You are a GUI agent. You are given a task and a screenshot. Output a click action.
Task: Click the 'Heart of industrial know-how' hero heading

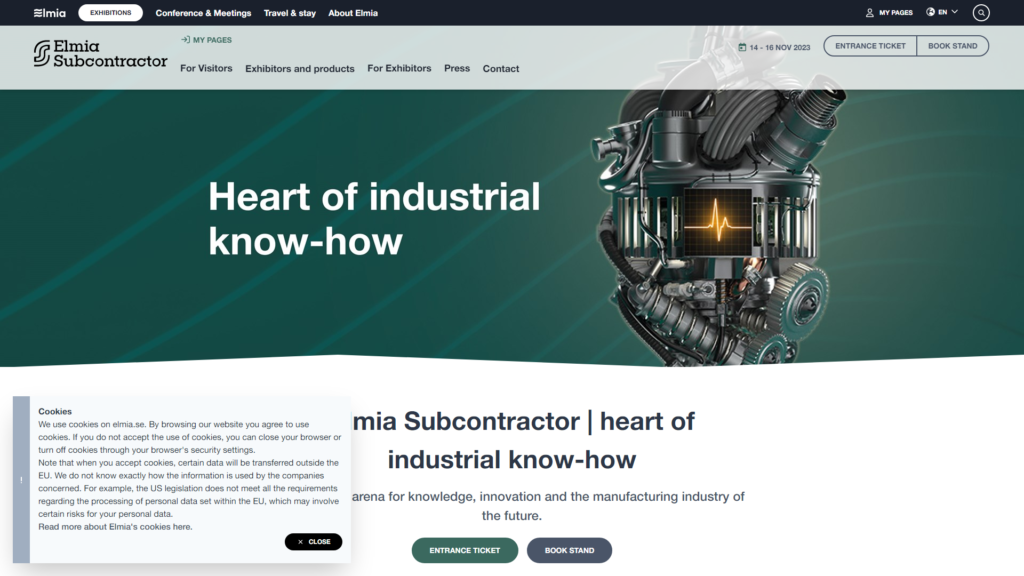(x=374, y=219)
